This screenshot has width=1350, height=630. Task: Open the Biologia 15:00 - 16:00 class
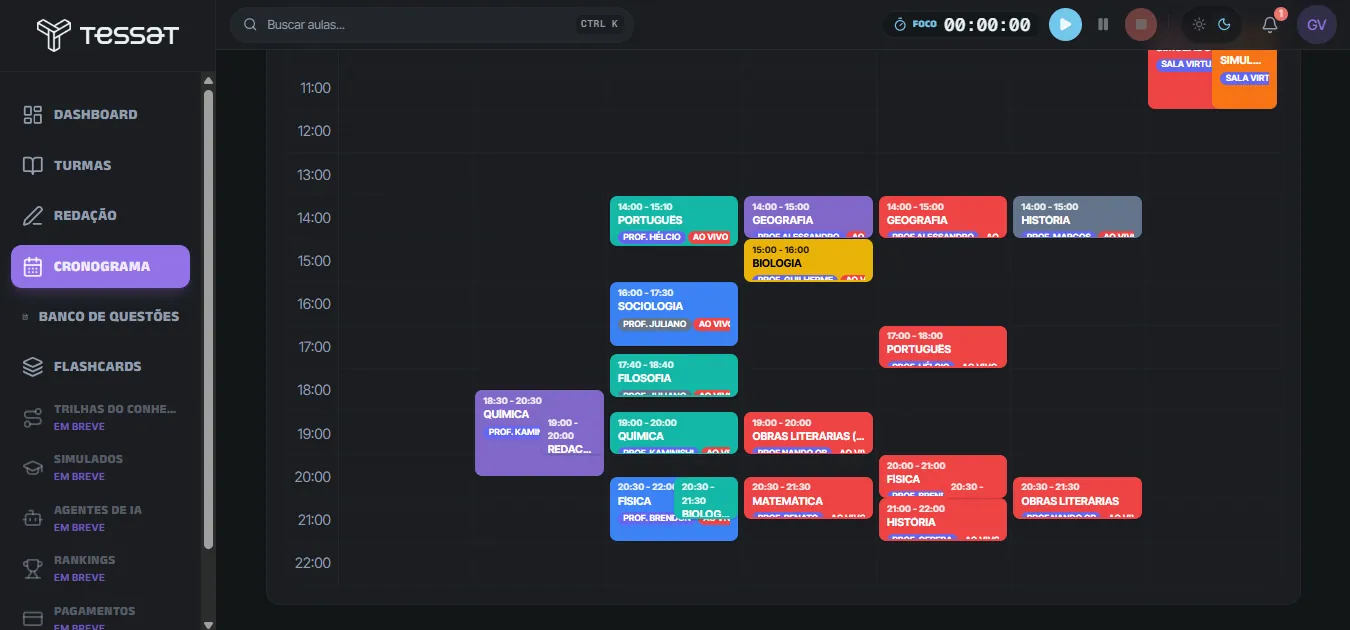point(808,260)
